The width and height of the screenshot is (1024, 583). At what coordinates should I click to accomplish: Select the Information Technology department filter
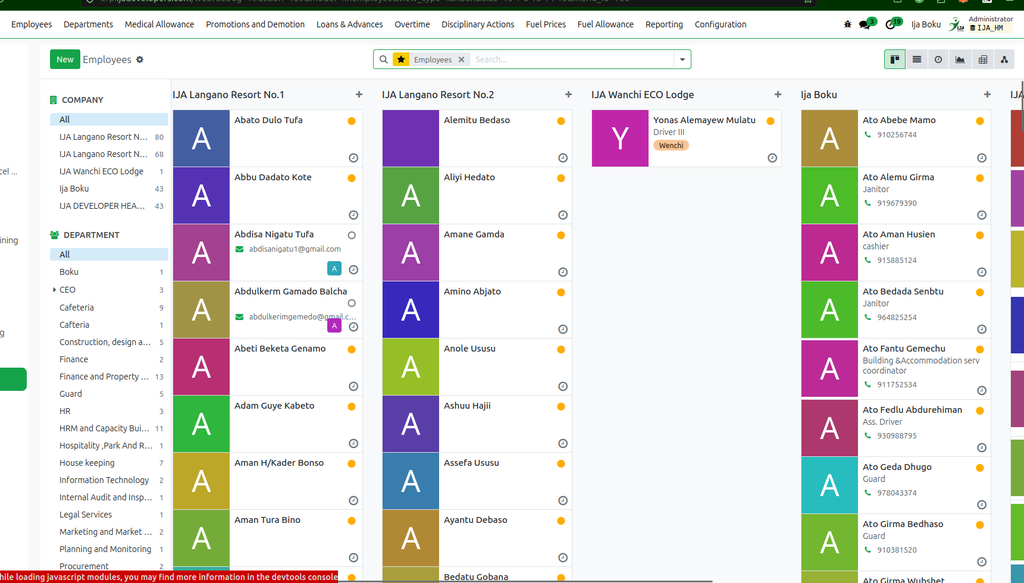[111, 480]
